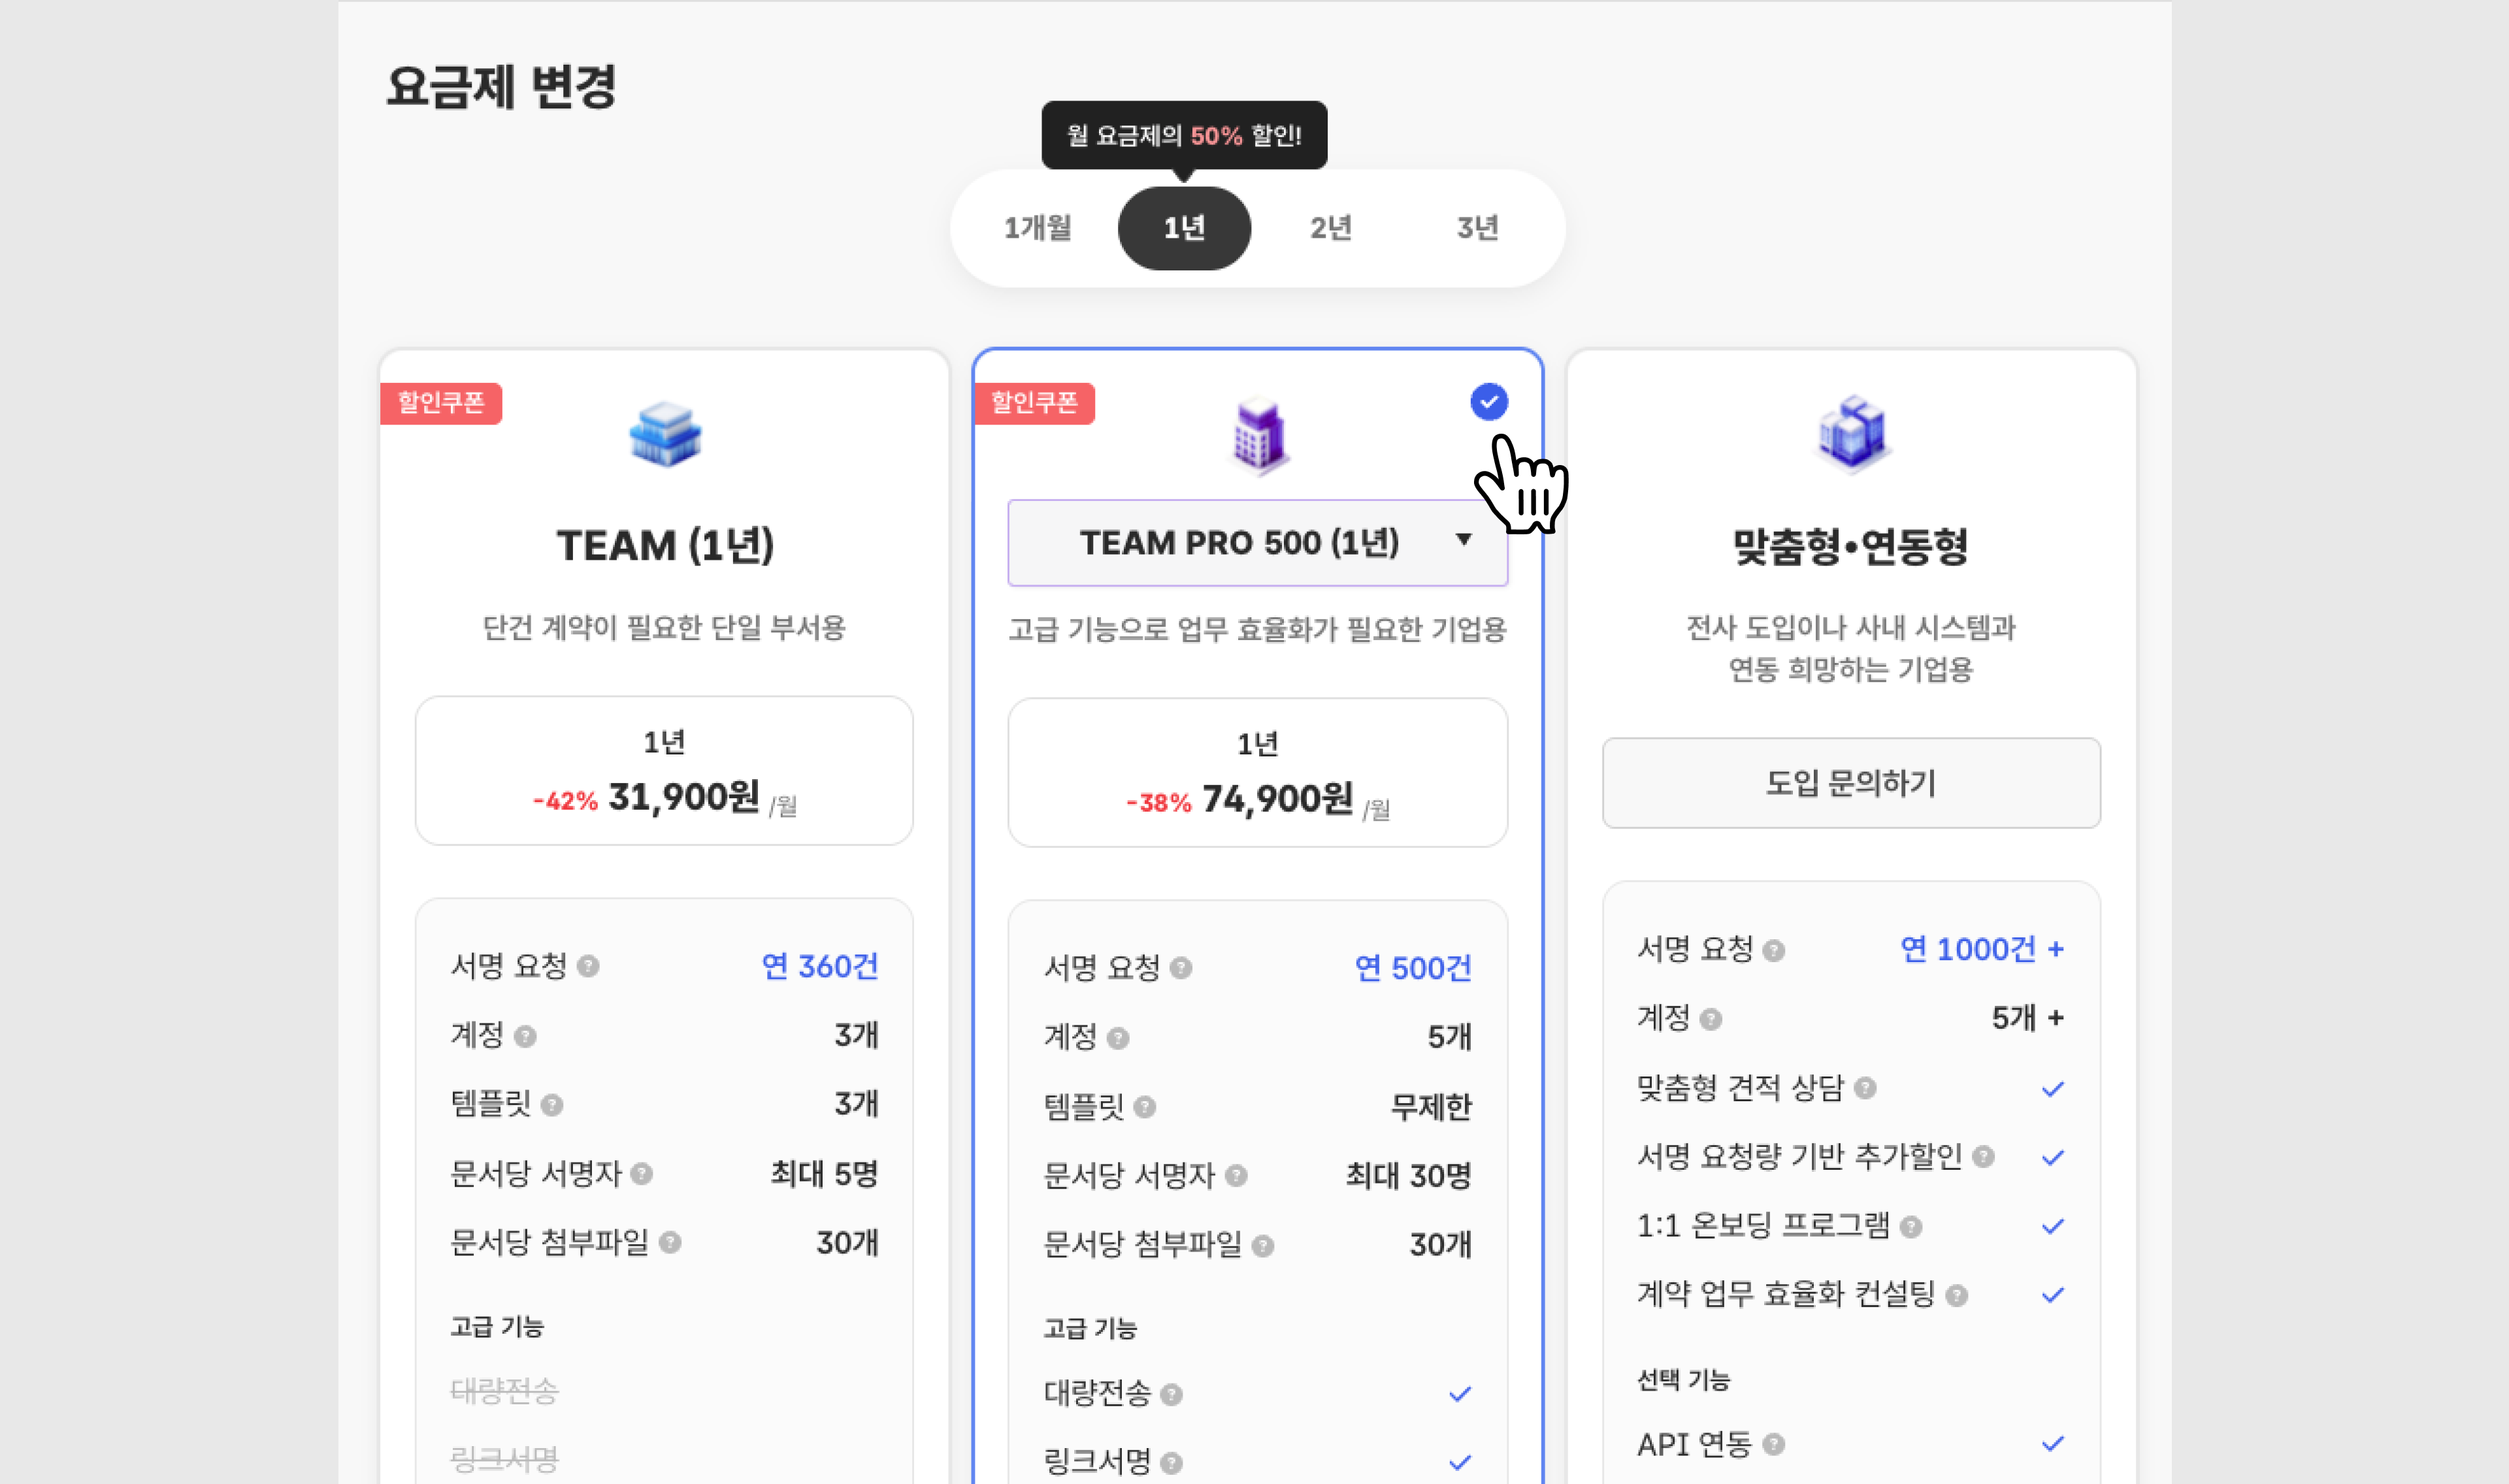
Task: Select the 1개월 billing period option
Action: pos(1038,228)
